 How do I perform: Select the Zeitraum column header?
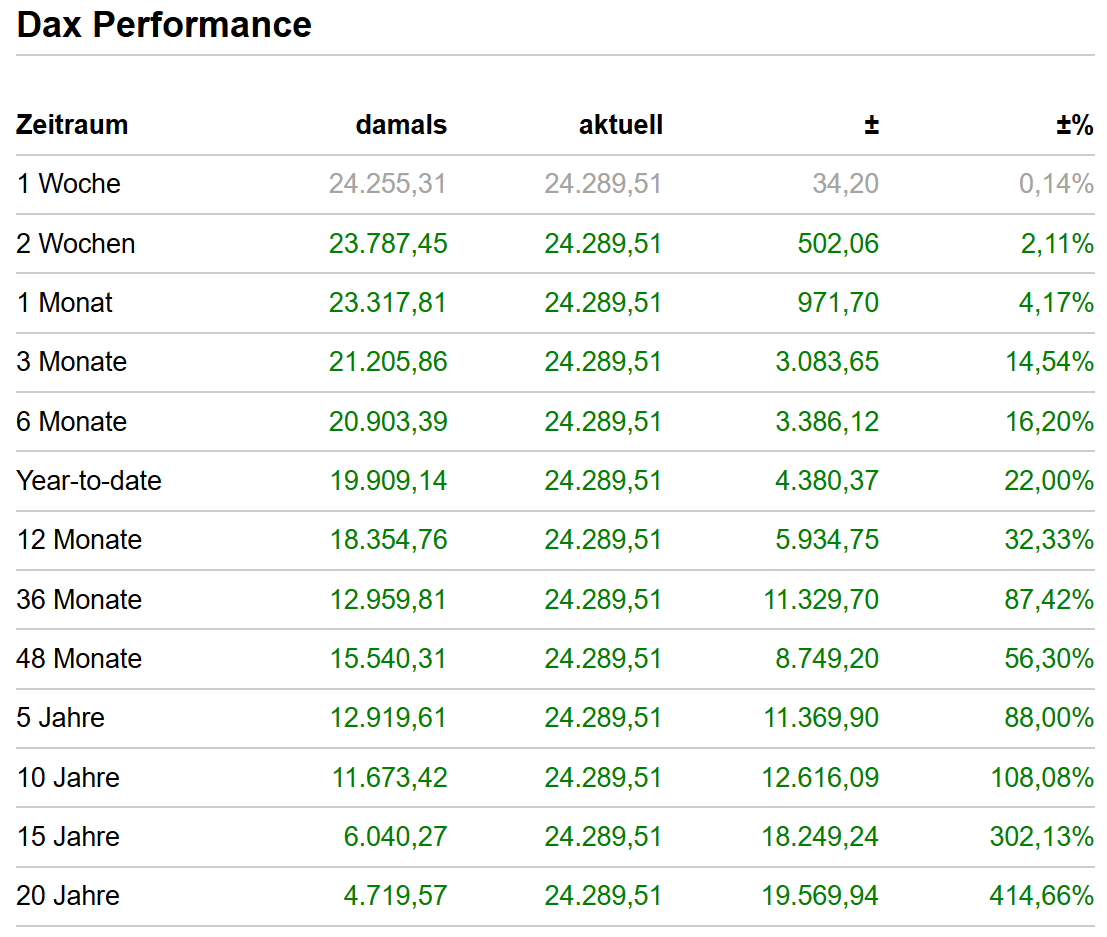point(72,124)
